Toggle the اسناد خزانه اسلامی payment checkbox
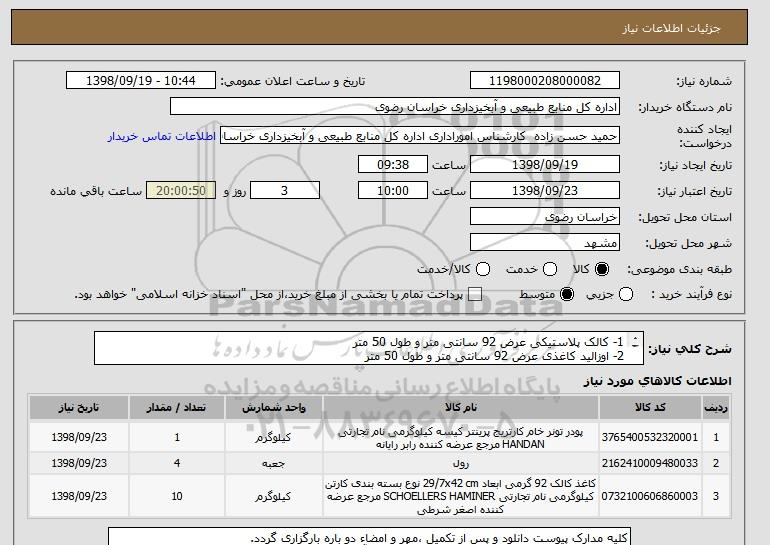 point(475,295)
